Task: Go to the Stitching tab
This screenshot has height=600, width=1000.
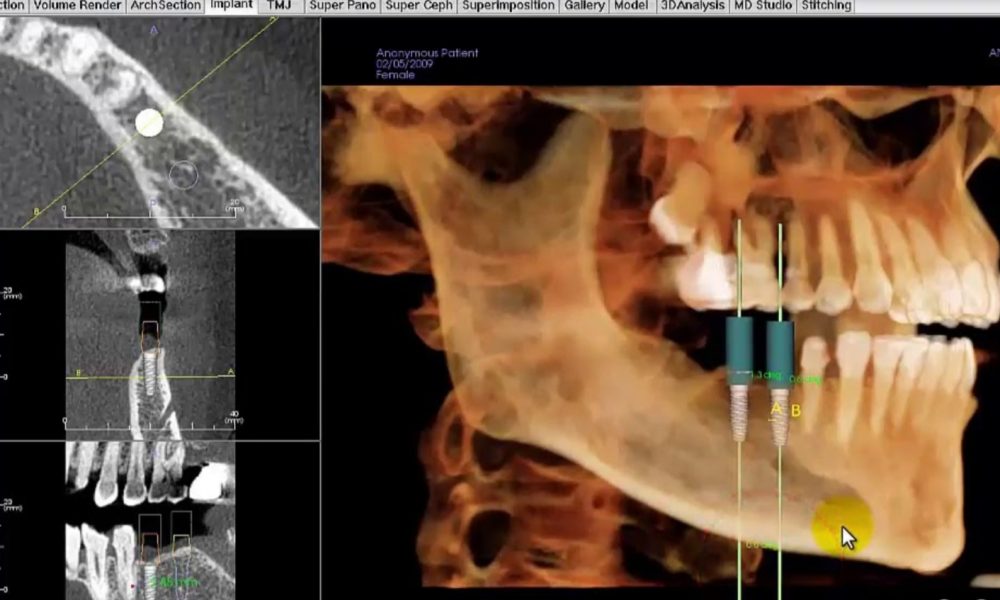Action: click(826, 6)
